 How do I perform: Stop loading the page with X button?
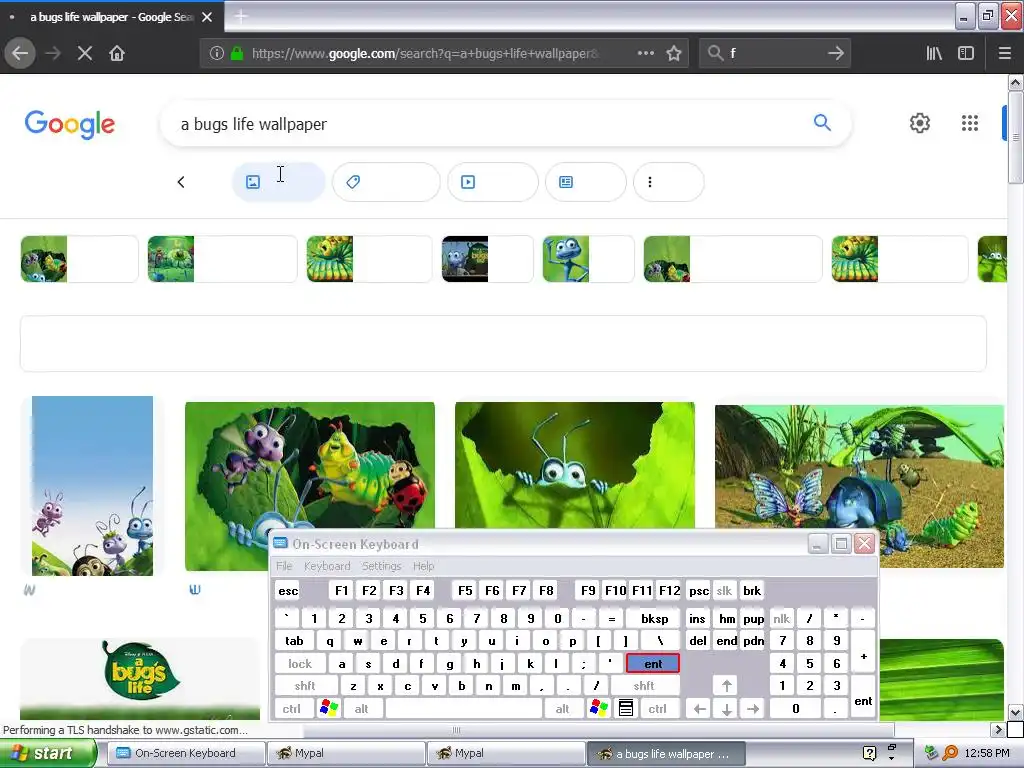click(85, 53)
